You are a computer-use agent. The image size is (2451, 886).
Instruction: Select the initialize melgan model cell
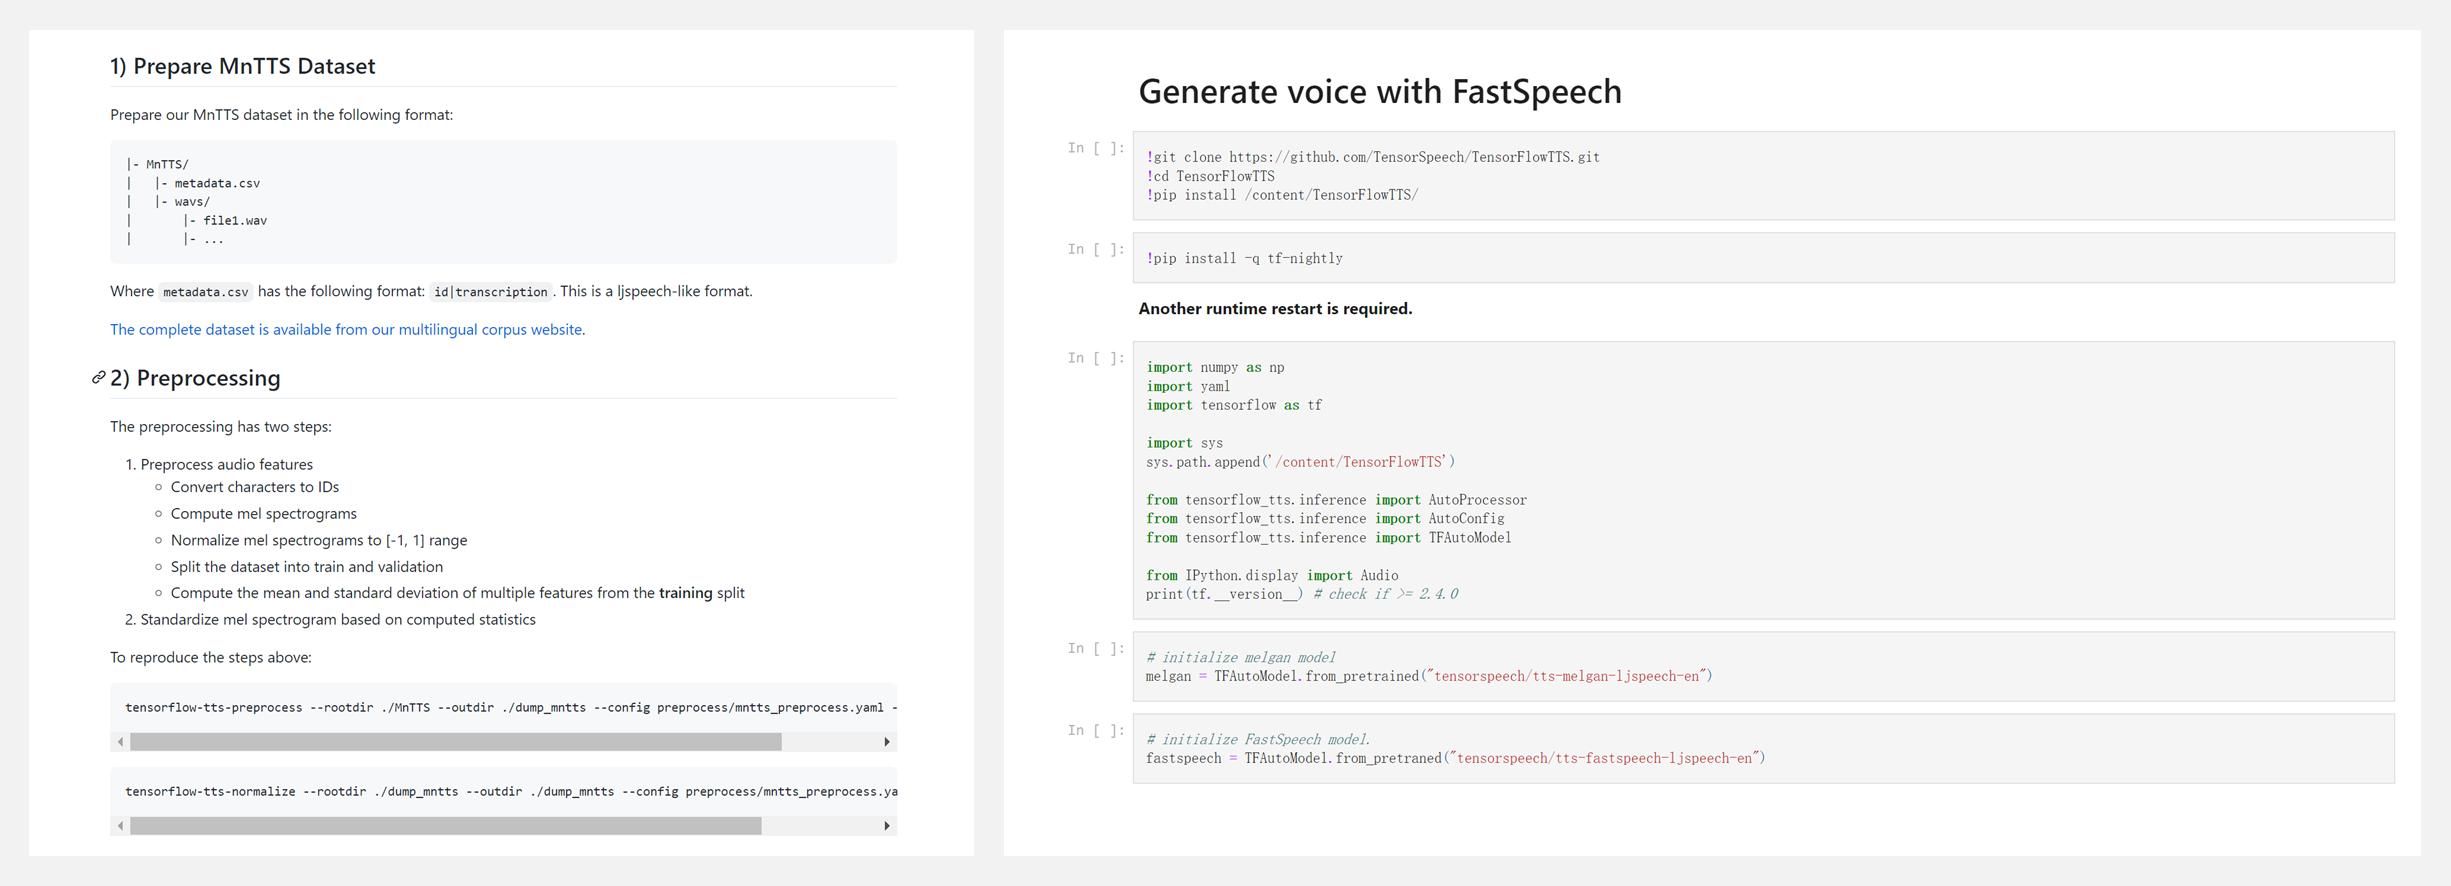click(1763, 666)
